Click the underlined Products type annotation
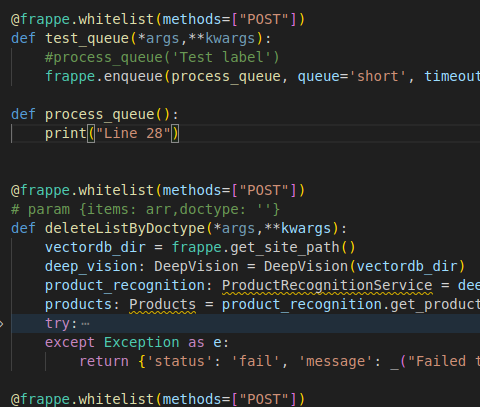 163,305
